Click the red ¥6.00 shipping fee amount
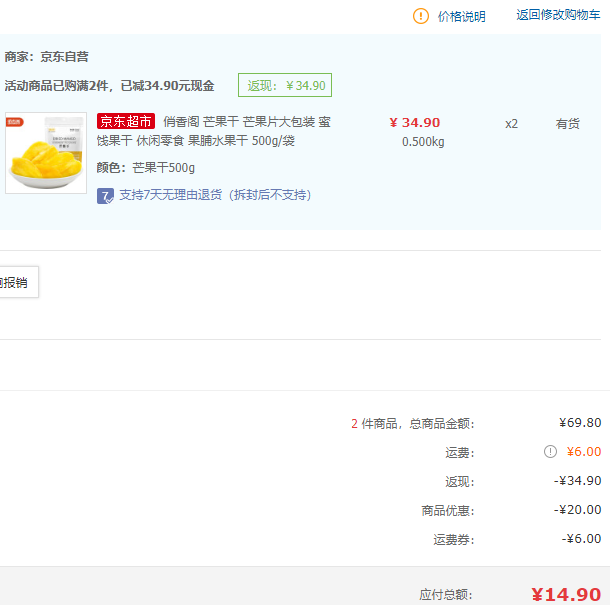The height and width of the screenshot is (605, 610). (x=583, y=452)
